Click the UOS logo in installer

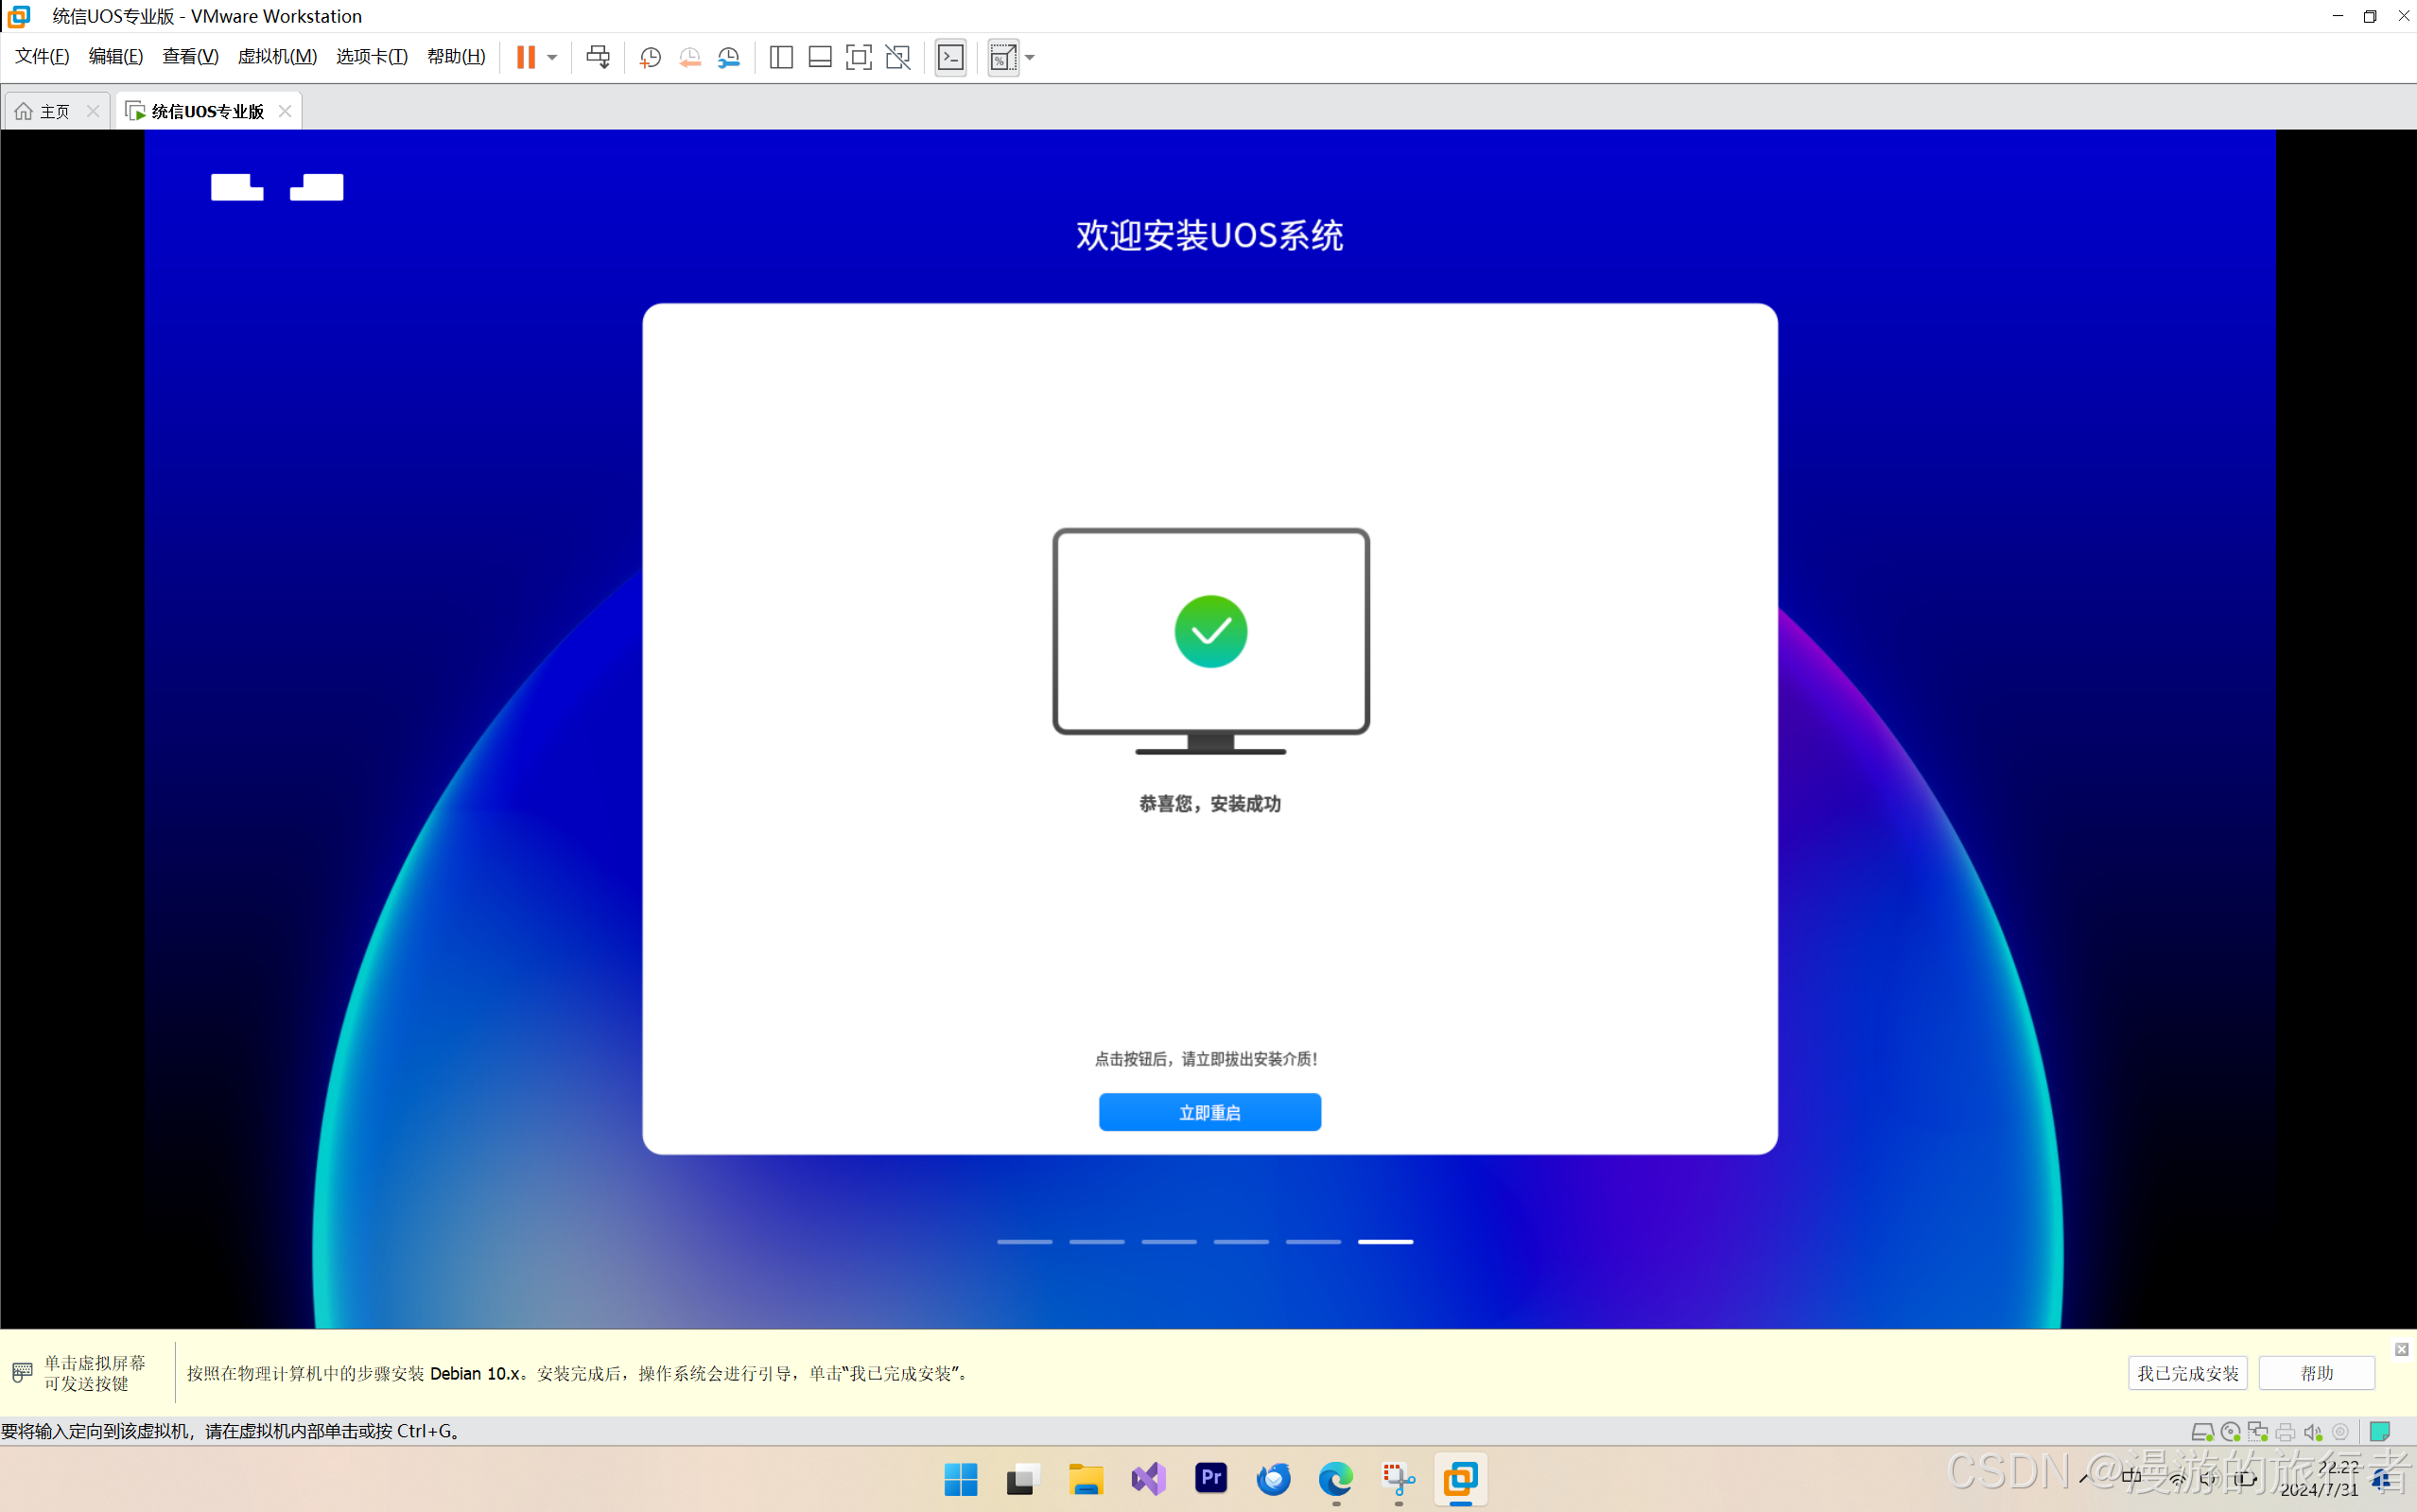[277, 187]
